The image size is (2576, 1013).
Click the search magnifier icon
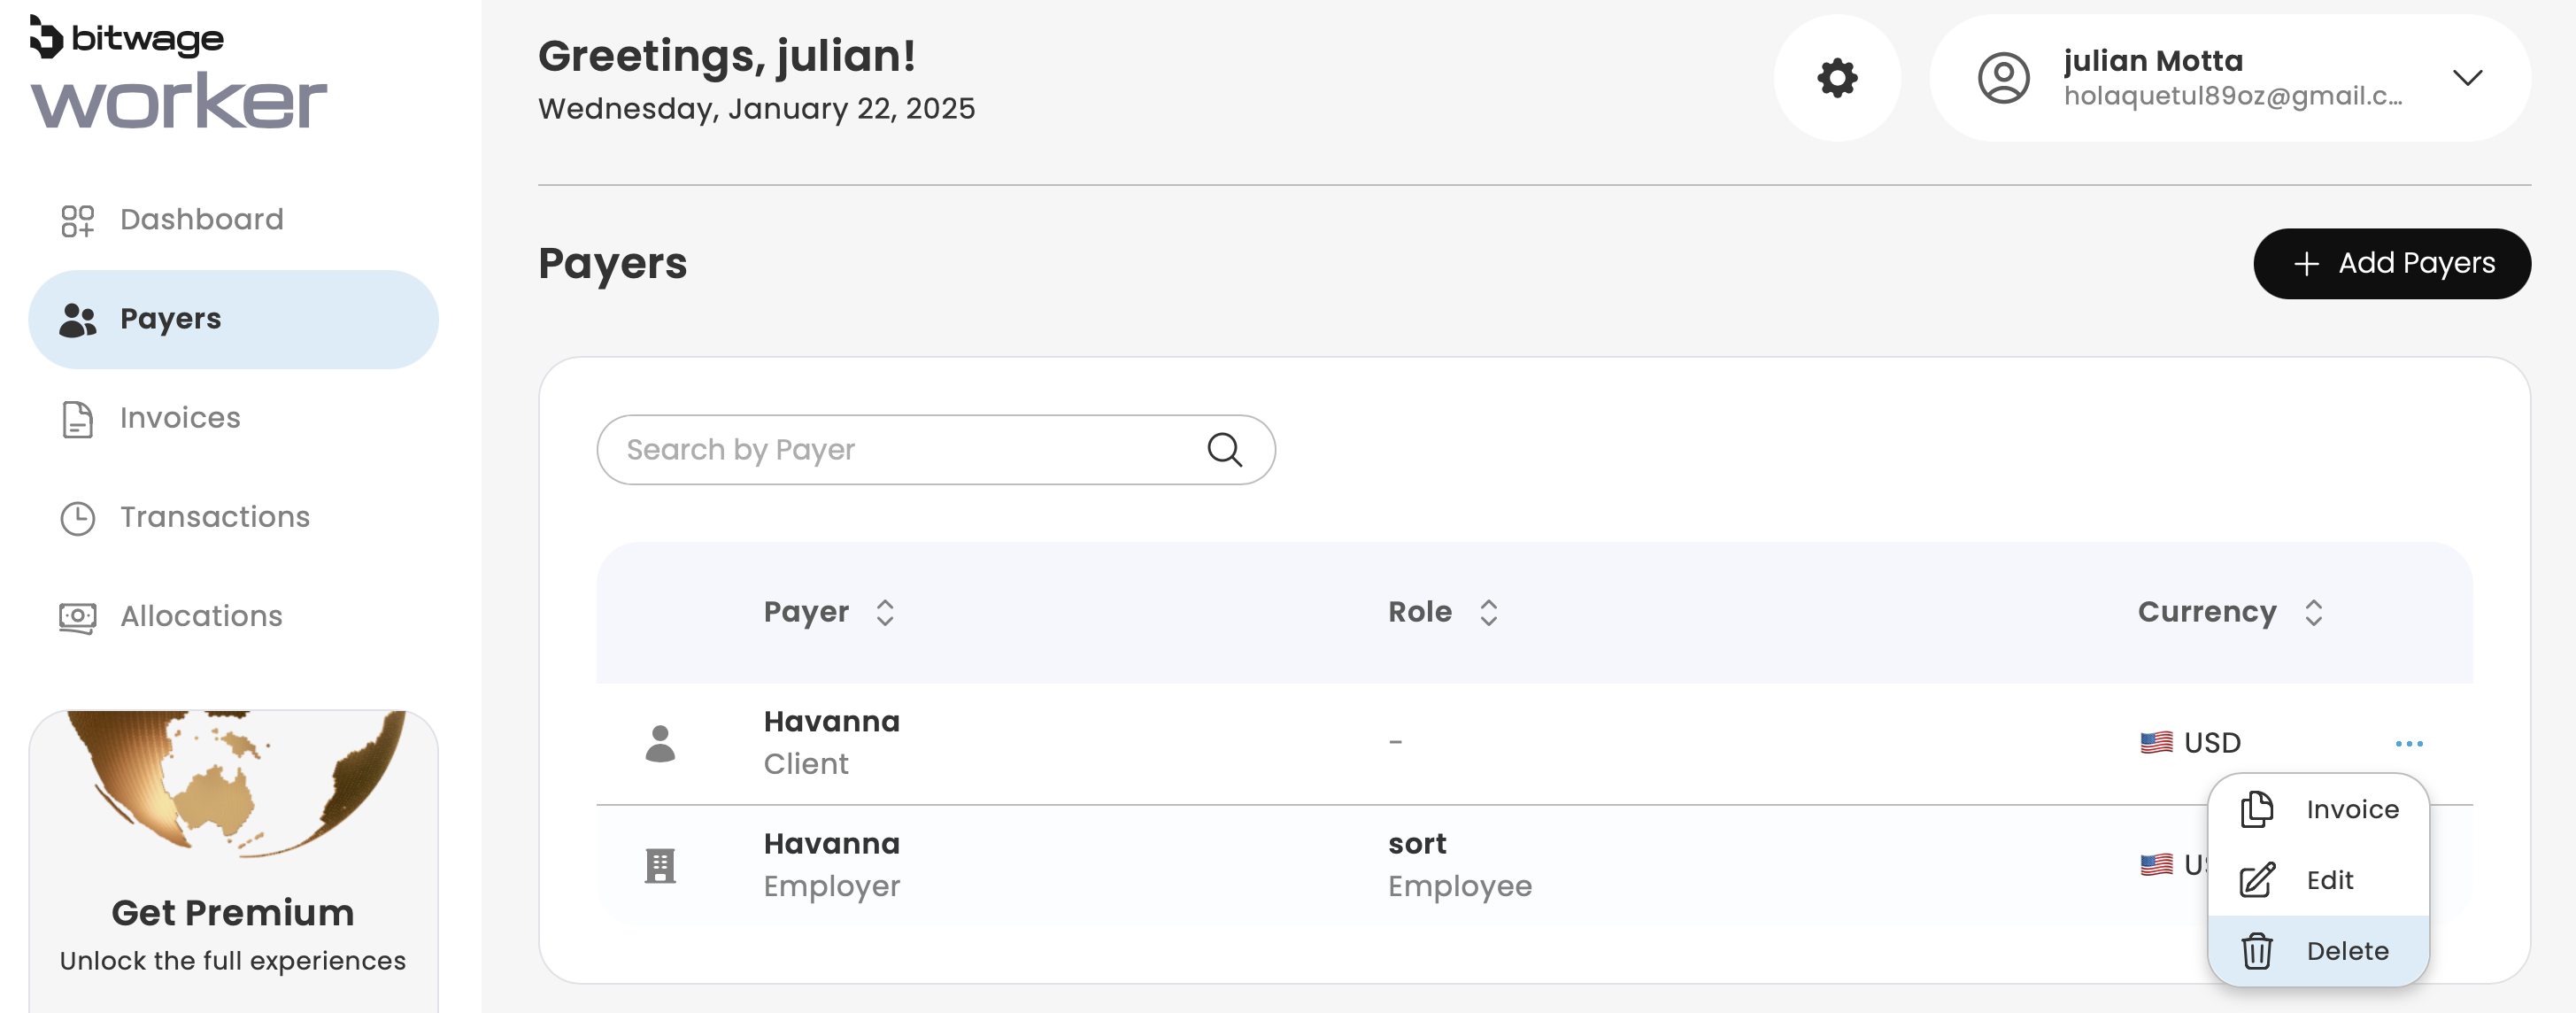pyautogui.click(x=1224, y=450)
